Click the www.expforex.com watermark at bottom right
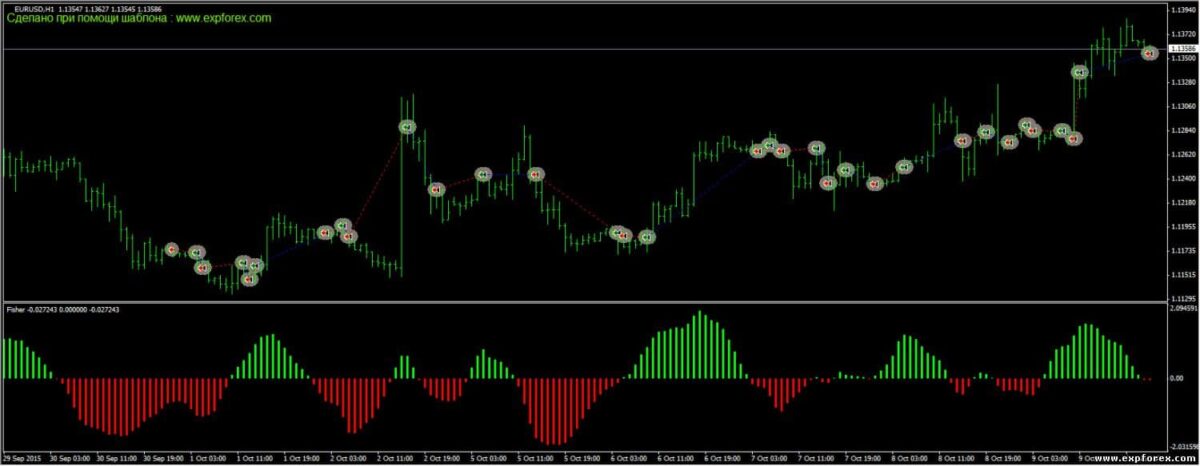 (x=1138, y=458)
